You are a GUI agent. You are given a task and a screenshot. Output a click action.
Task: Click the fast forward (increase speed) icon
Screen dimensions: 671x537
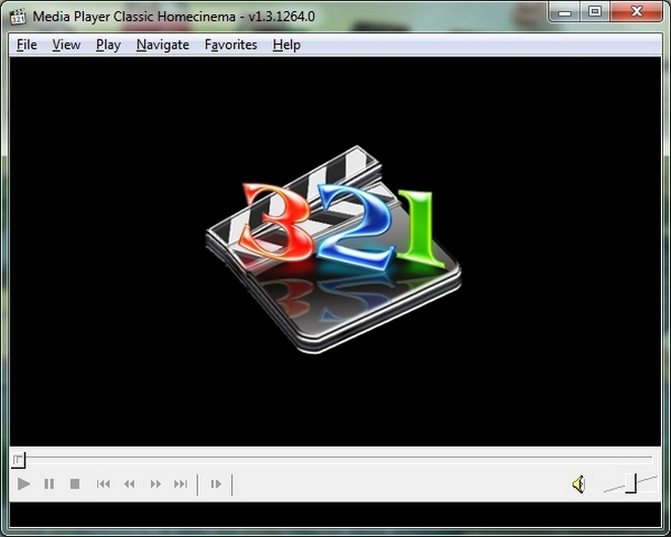click(155, 484)
